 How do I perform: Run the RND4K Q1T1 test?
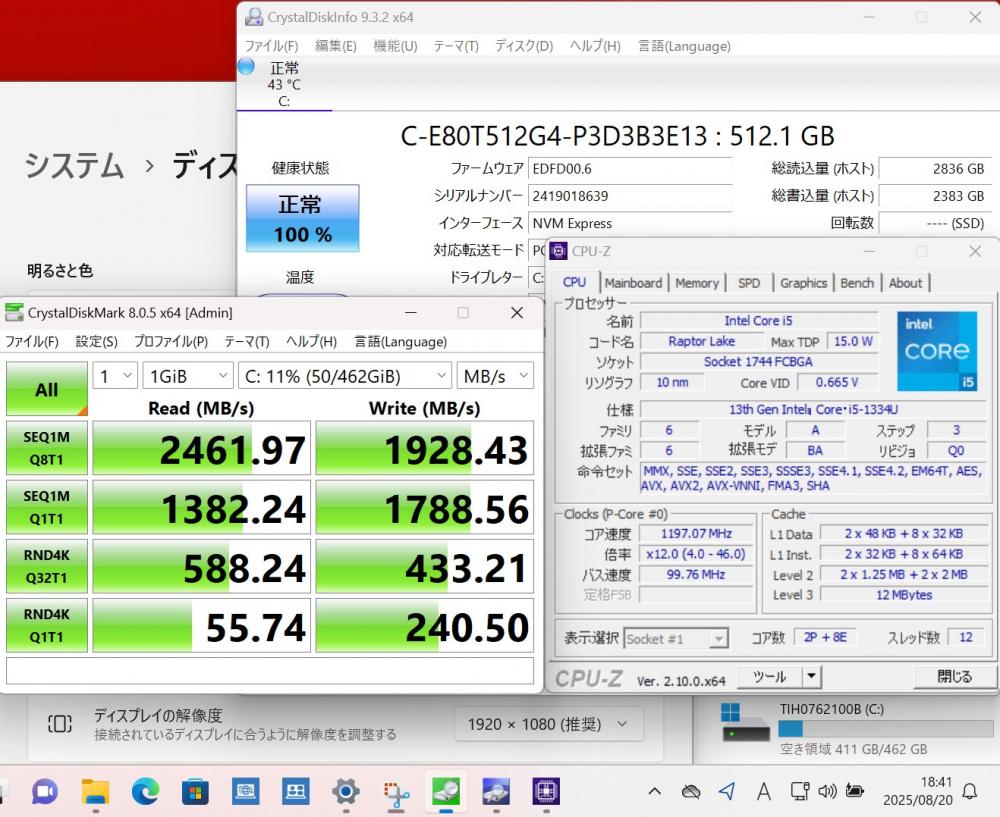47,625
